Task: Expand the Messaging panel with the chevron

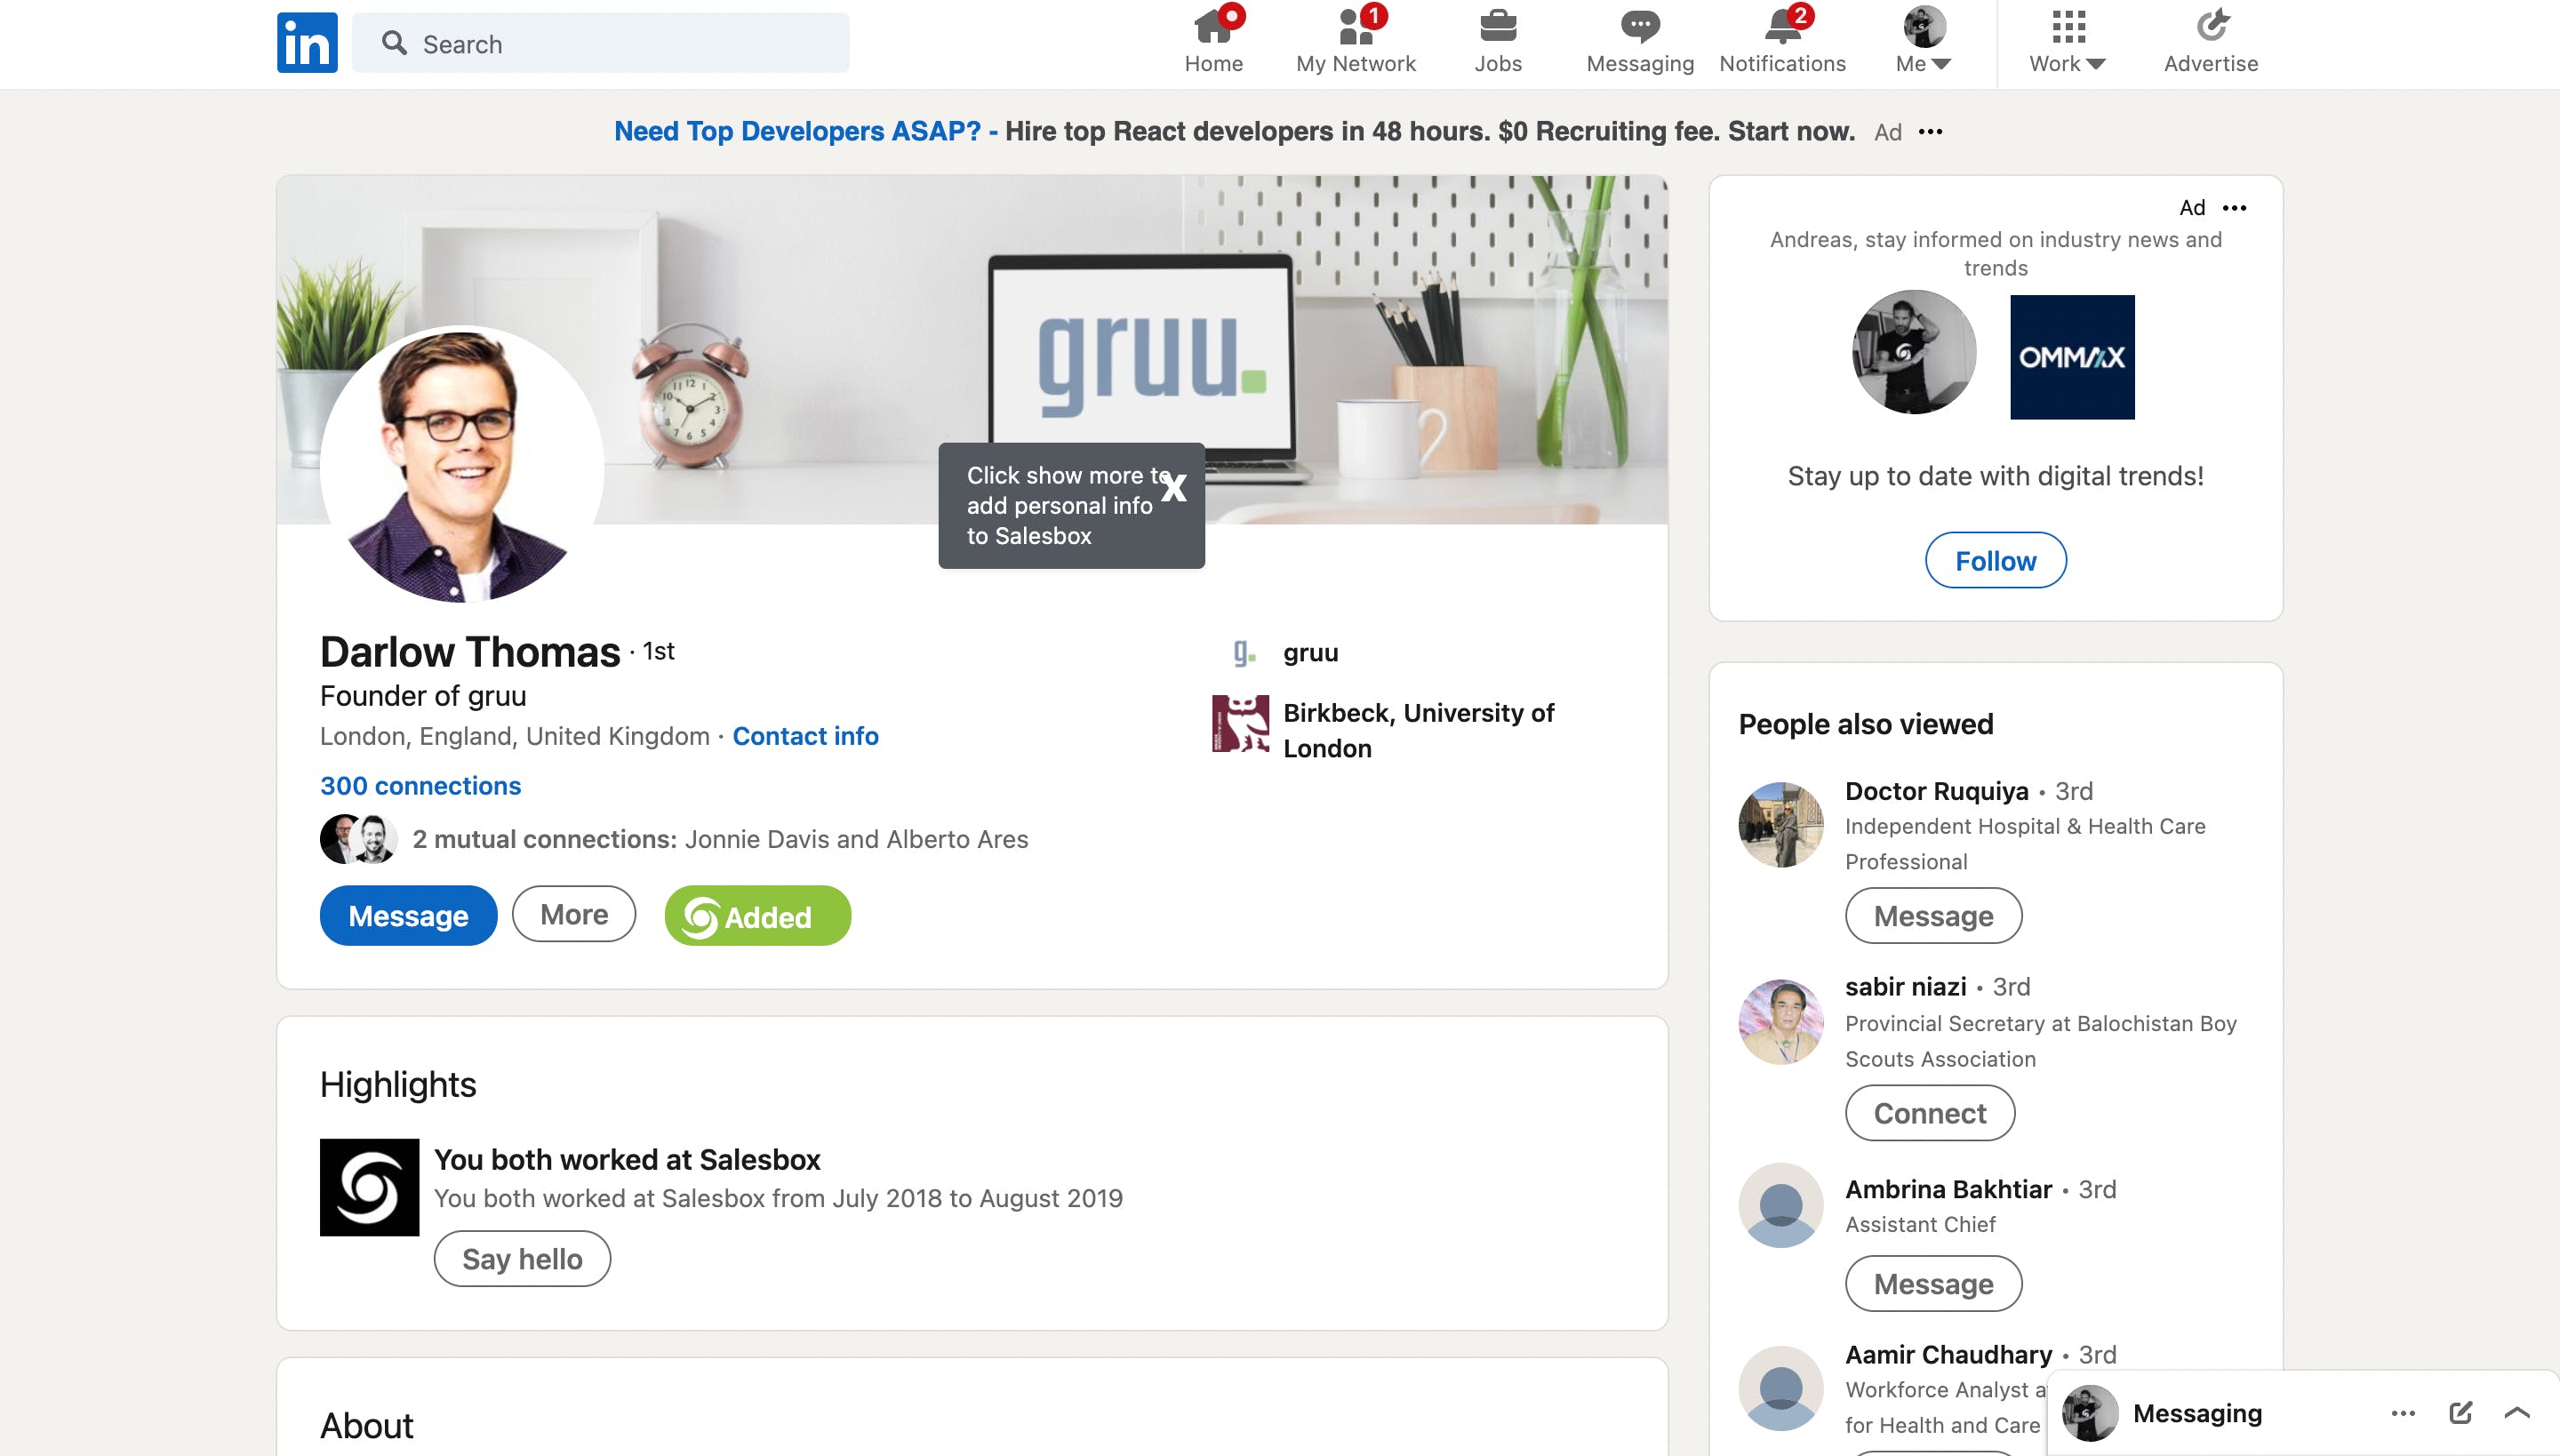Action: (2517, 1412)
